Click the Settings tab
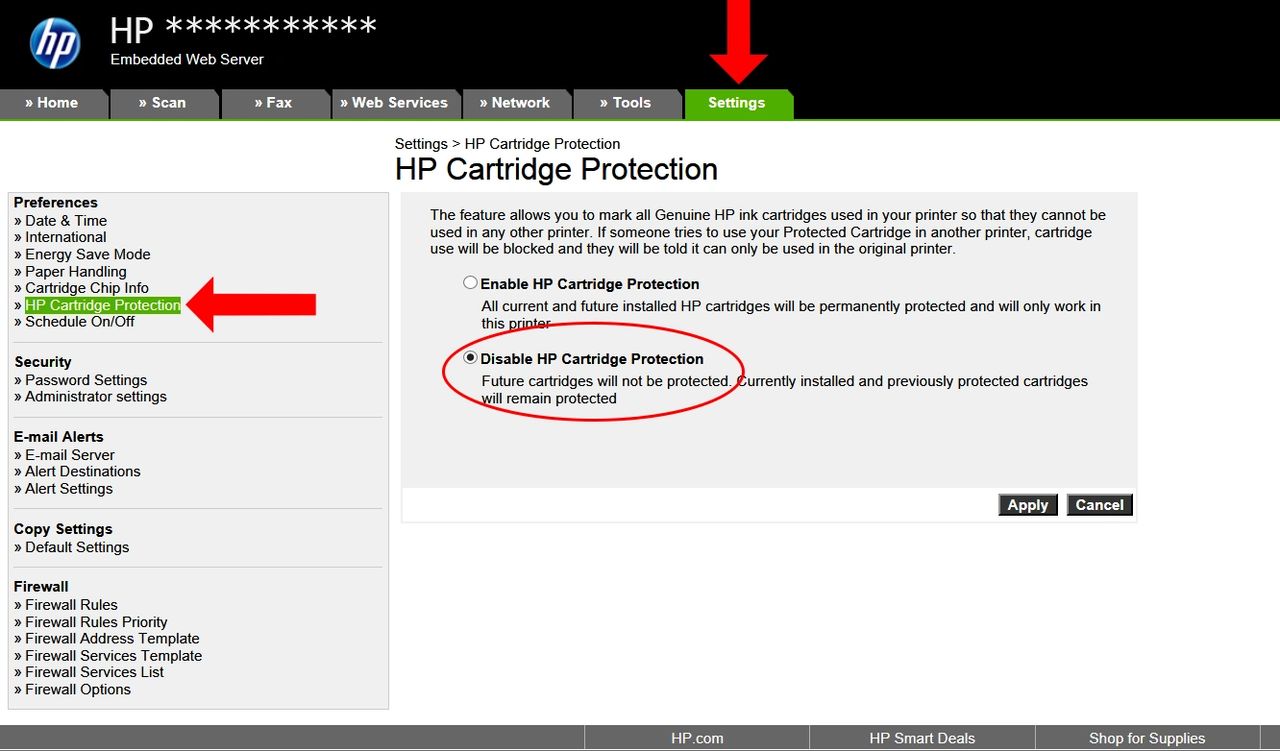 pyautogui.click(x=737, y=103)
